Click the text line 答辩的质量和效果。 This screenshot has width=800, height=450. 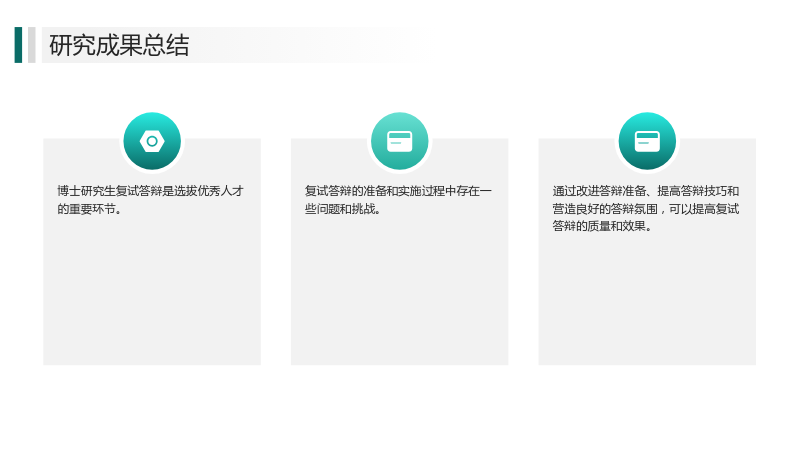point(603,226)
